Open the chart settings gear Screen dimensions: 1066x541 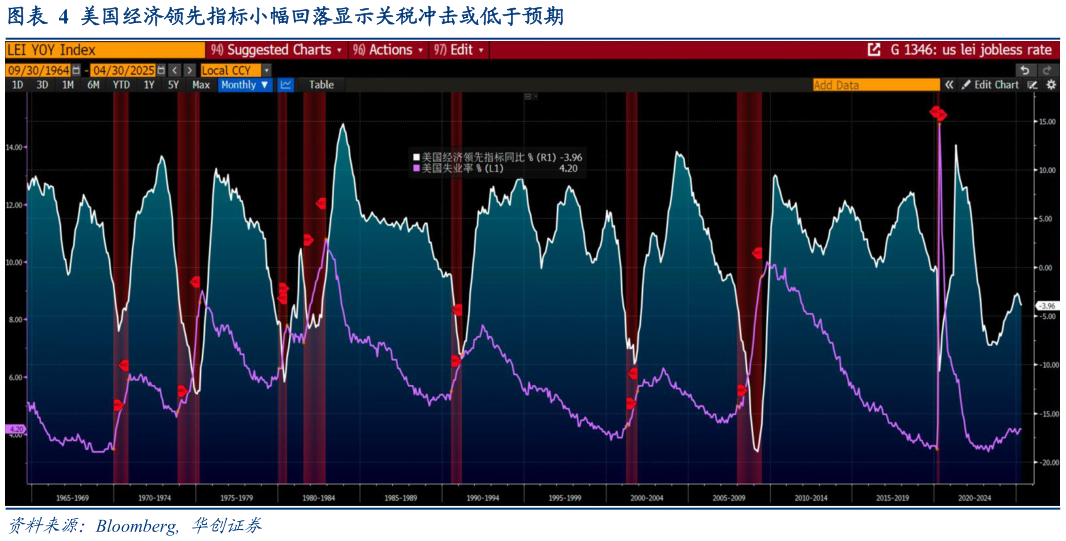(1051, 85)
